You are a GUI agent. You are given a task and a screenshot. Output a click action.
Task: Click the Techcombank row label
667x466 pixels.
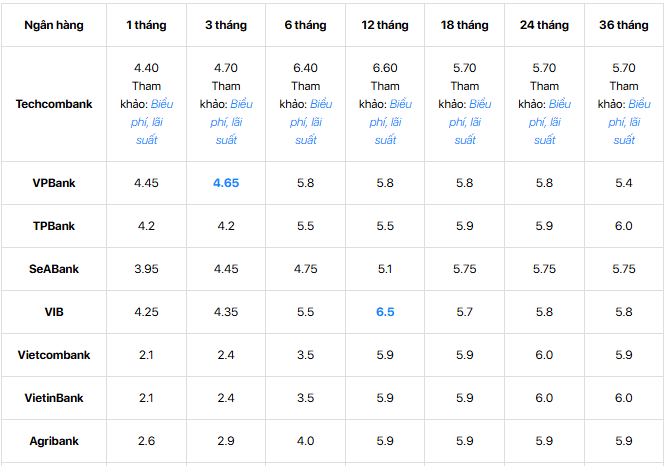click(x=54, y=104)
